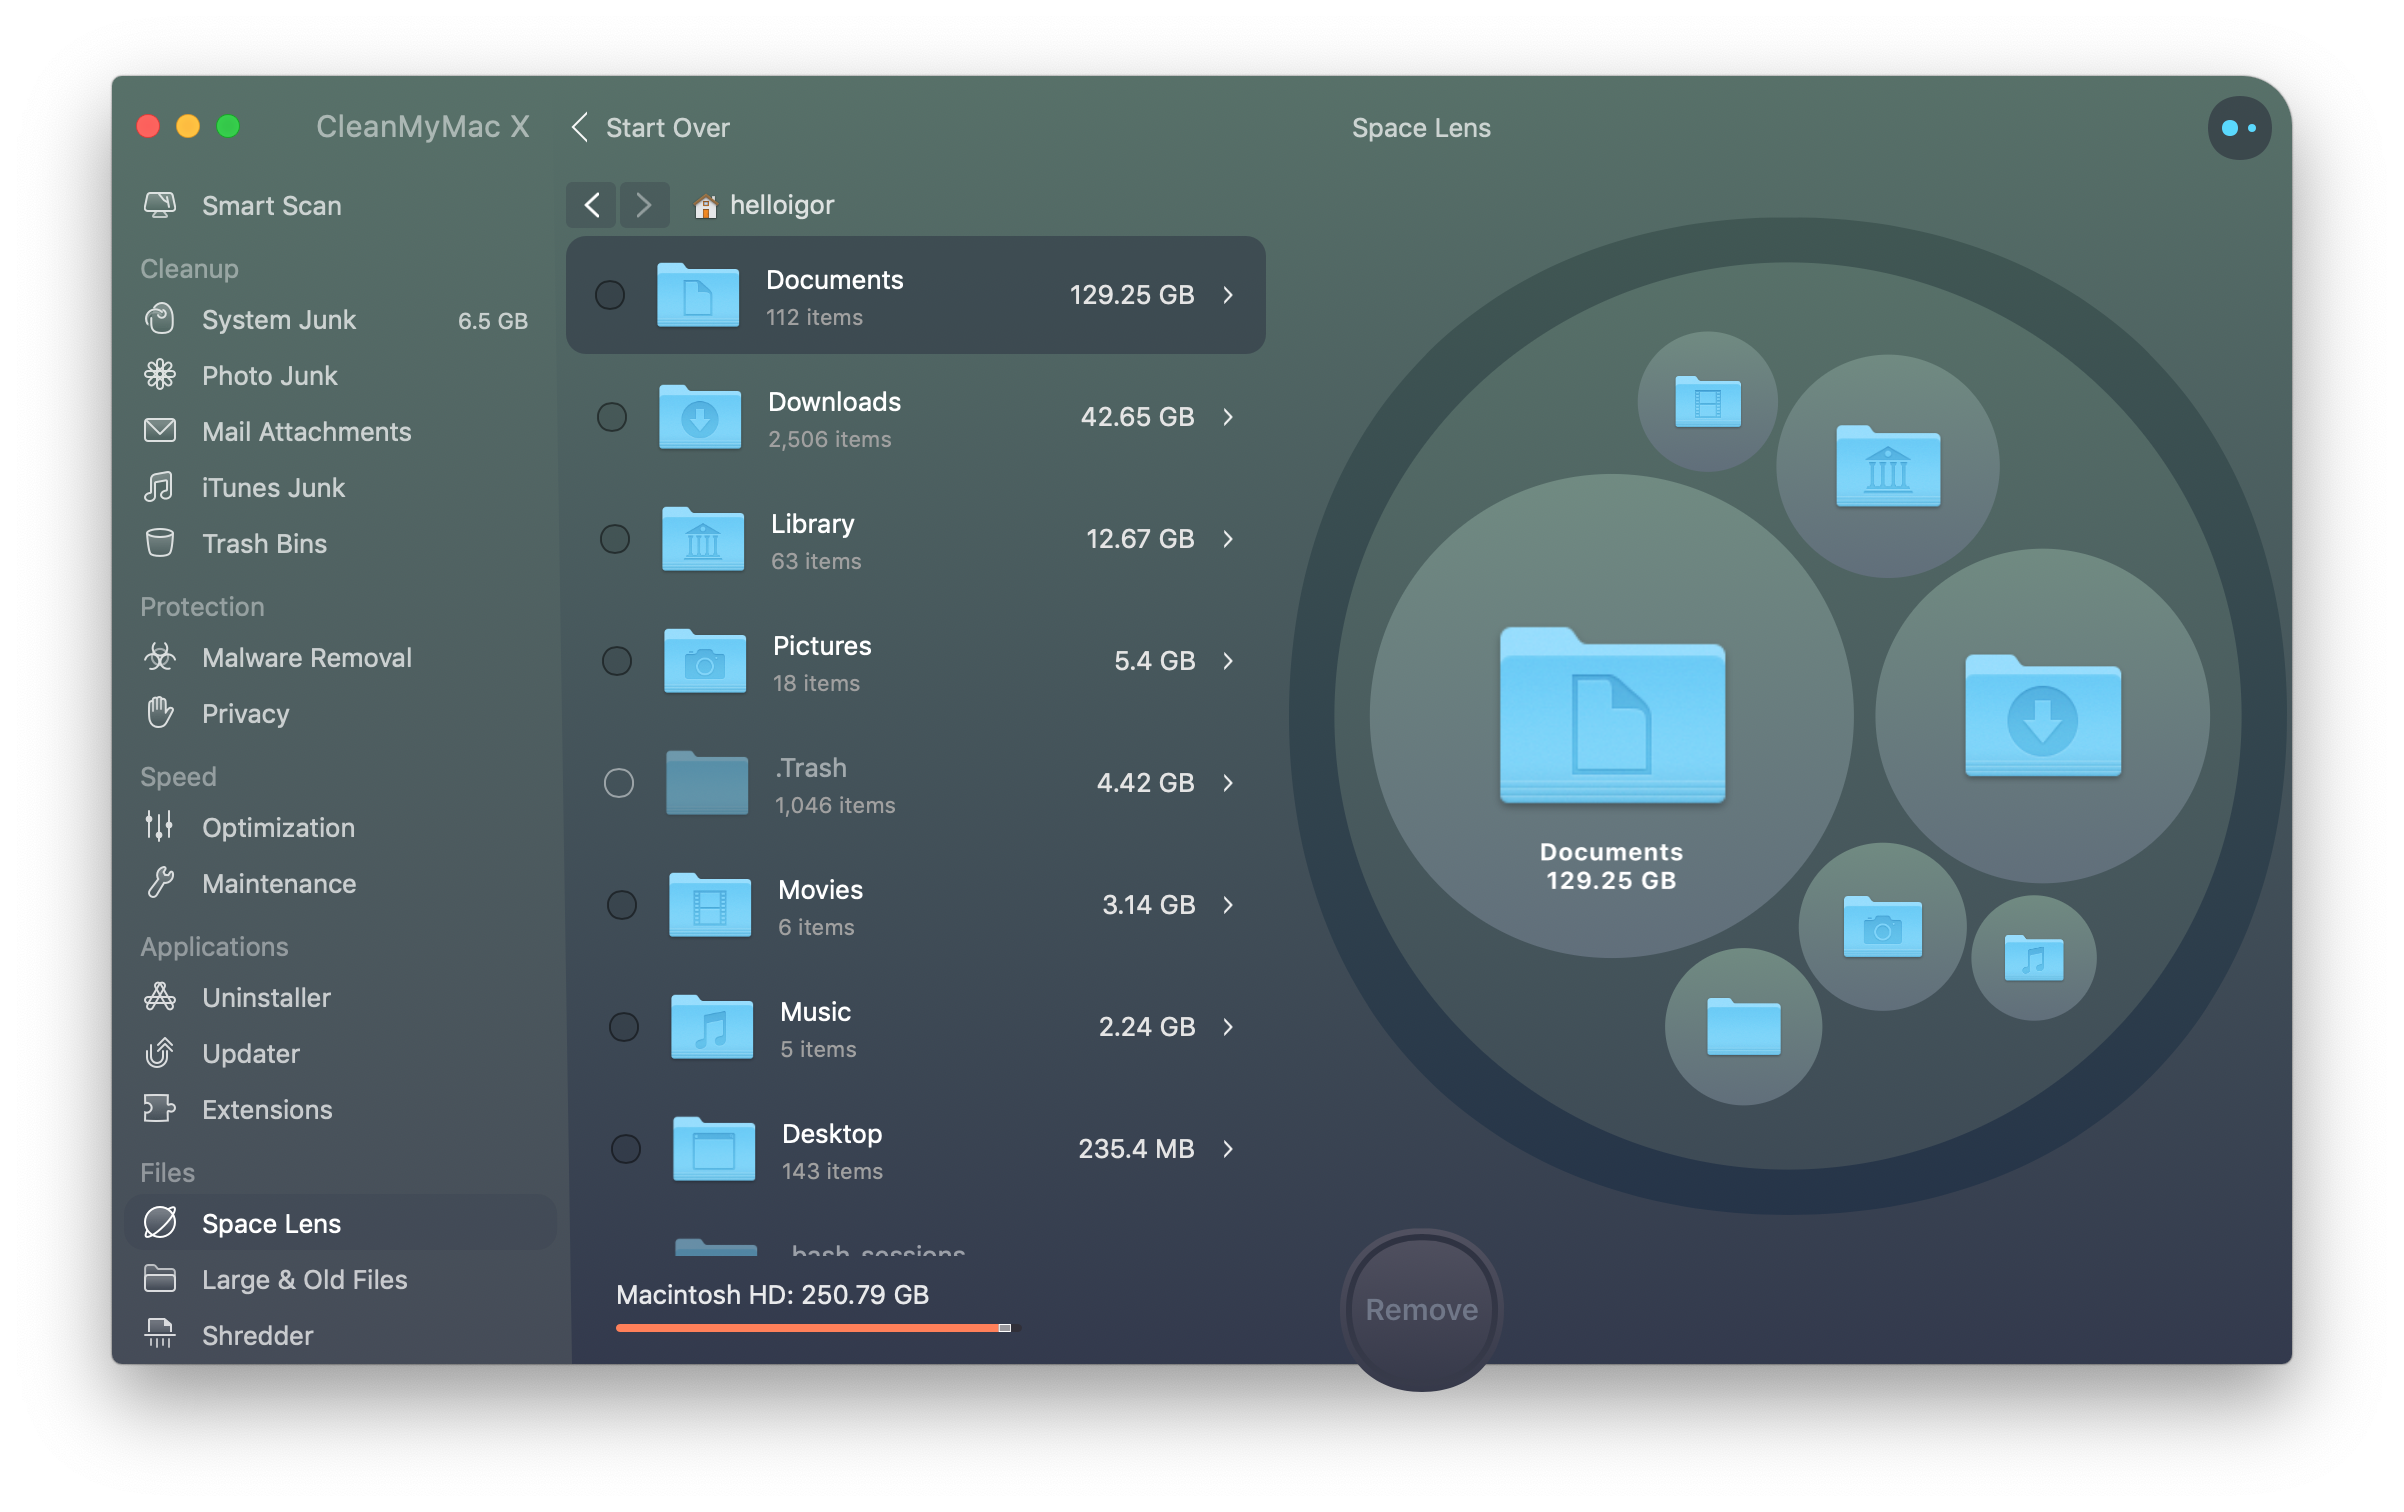Open Large & Old Files module
This screenshot has height=1512, width=2404.
point(340,1279)
